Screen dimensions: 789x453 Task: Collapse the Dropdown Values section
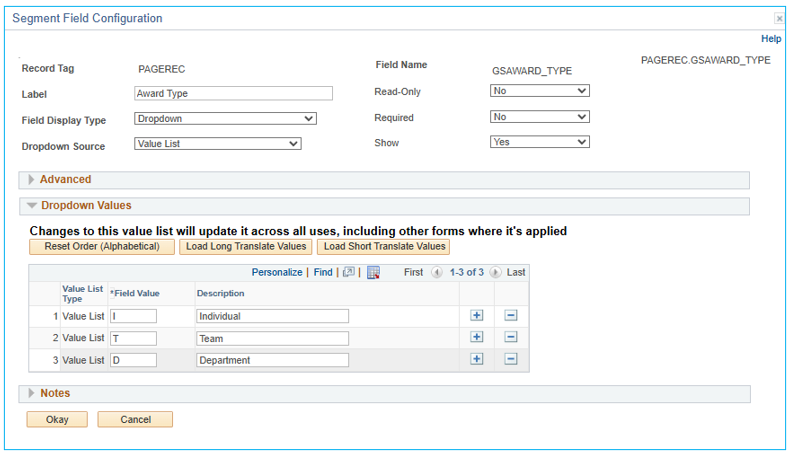click(x=32, y=205)
